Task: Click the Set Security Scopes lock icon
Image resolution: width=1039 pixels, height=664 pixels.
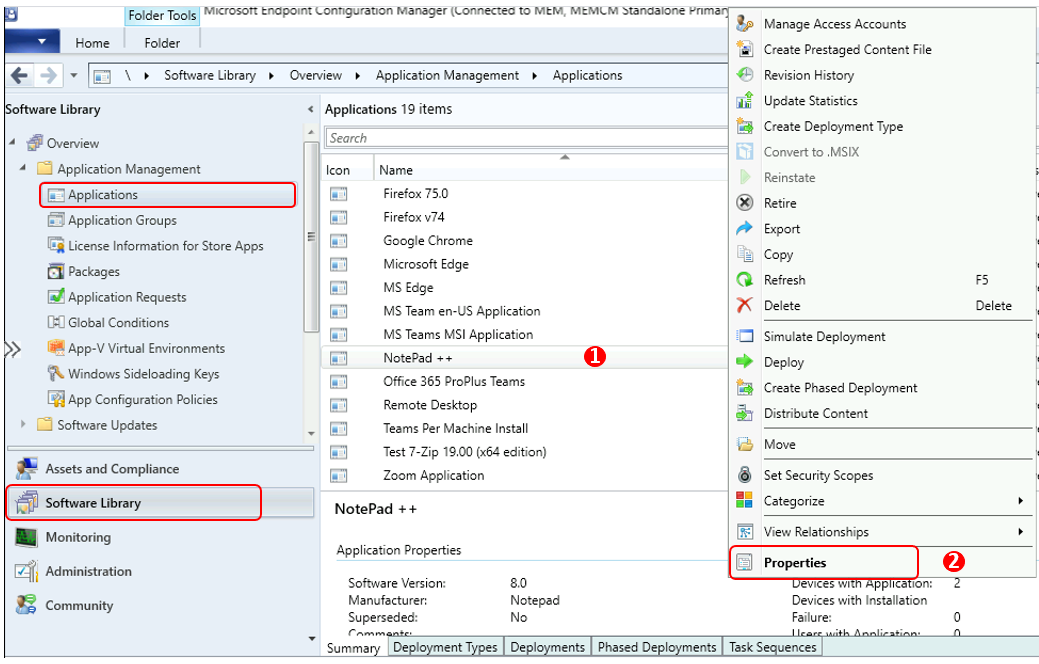Action: tap(745, 474)
